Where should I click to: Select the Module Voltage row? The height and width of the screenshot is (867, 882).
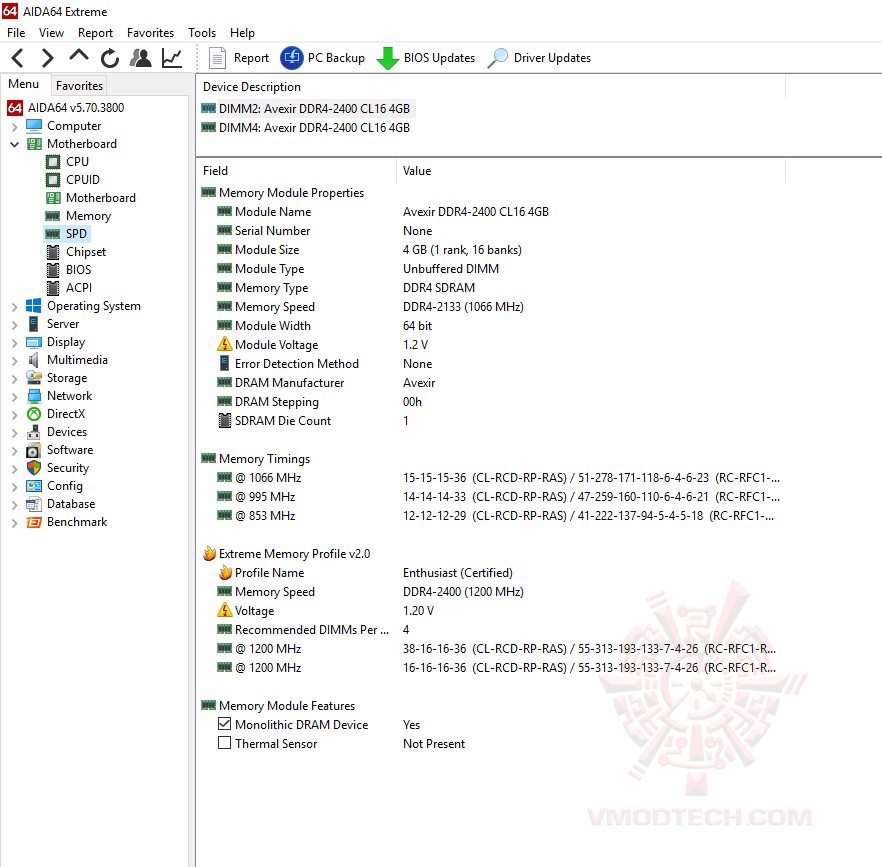489,344
